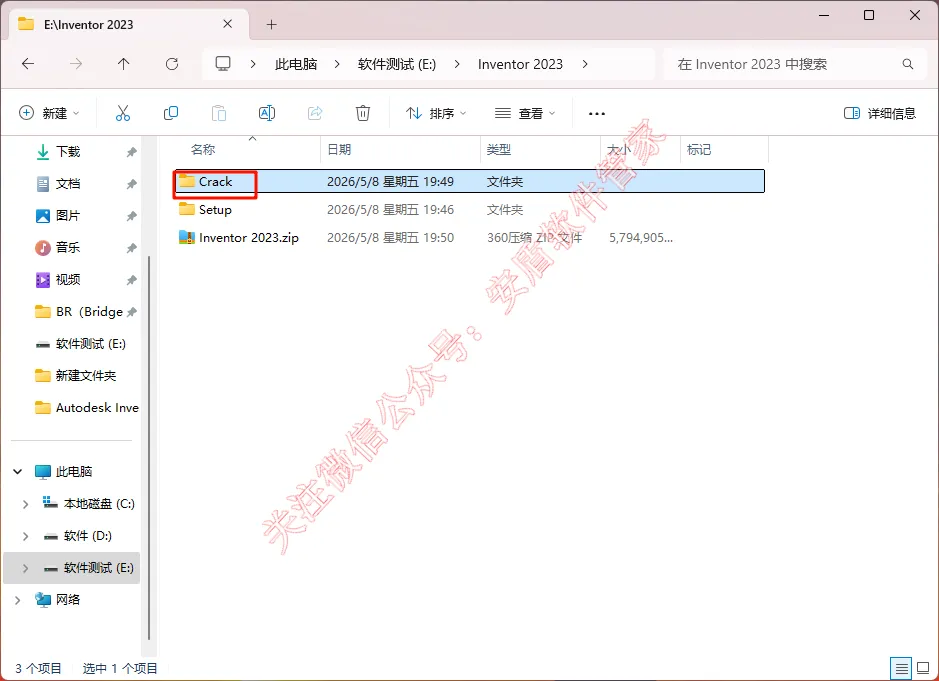Click Inventor 2023 in the breadcrumb
Screen dimensions: 939x681
[x=520, y=64]
